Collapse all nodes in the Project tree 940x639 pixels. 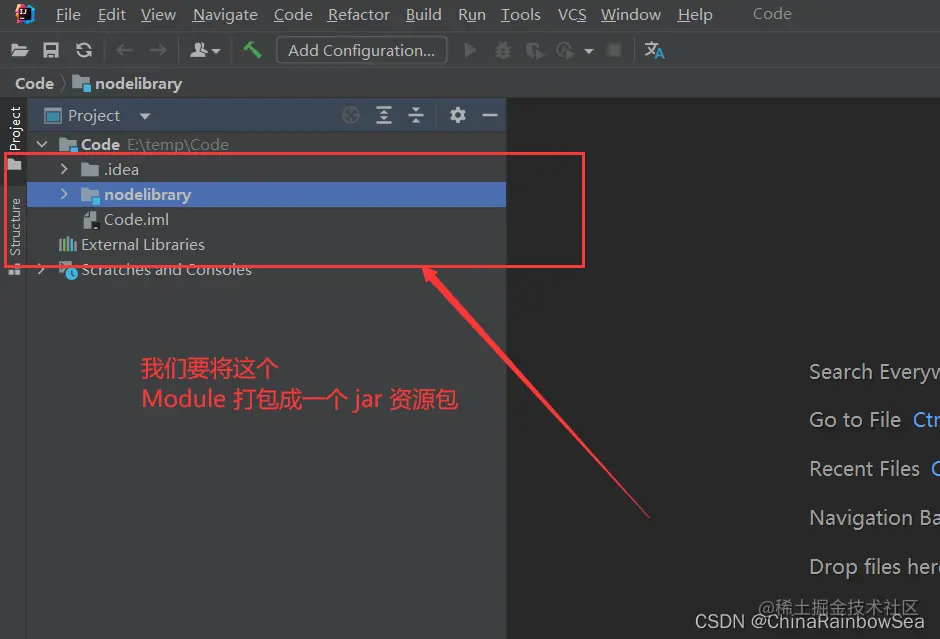coord(416,115)
